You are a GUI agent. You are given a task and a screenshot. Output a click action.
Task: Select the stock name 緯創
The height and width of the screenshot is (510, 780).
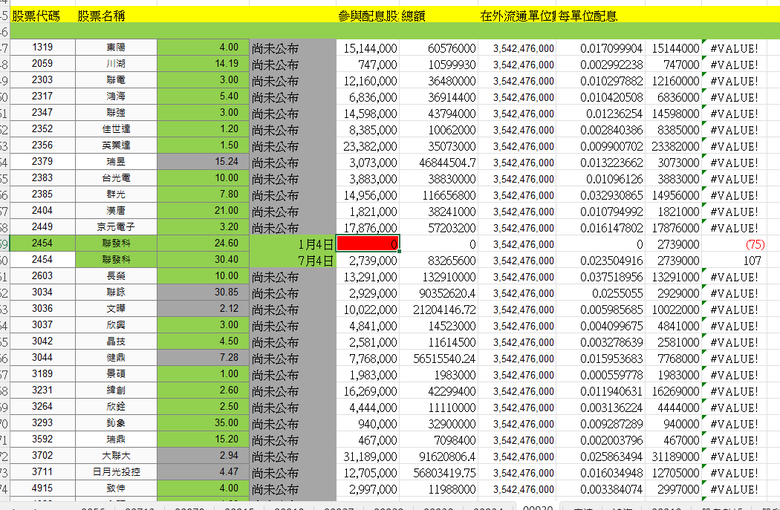point(116,391)
